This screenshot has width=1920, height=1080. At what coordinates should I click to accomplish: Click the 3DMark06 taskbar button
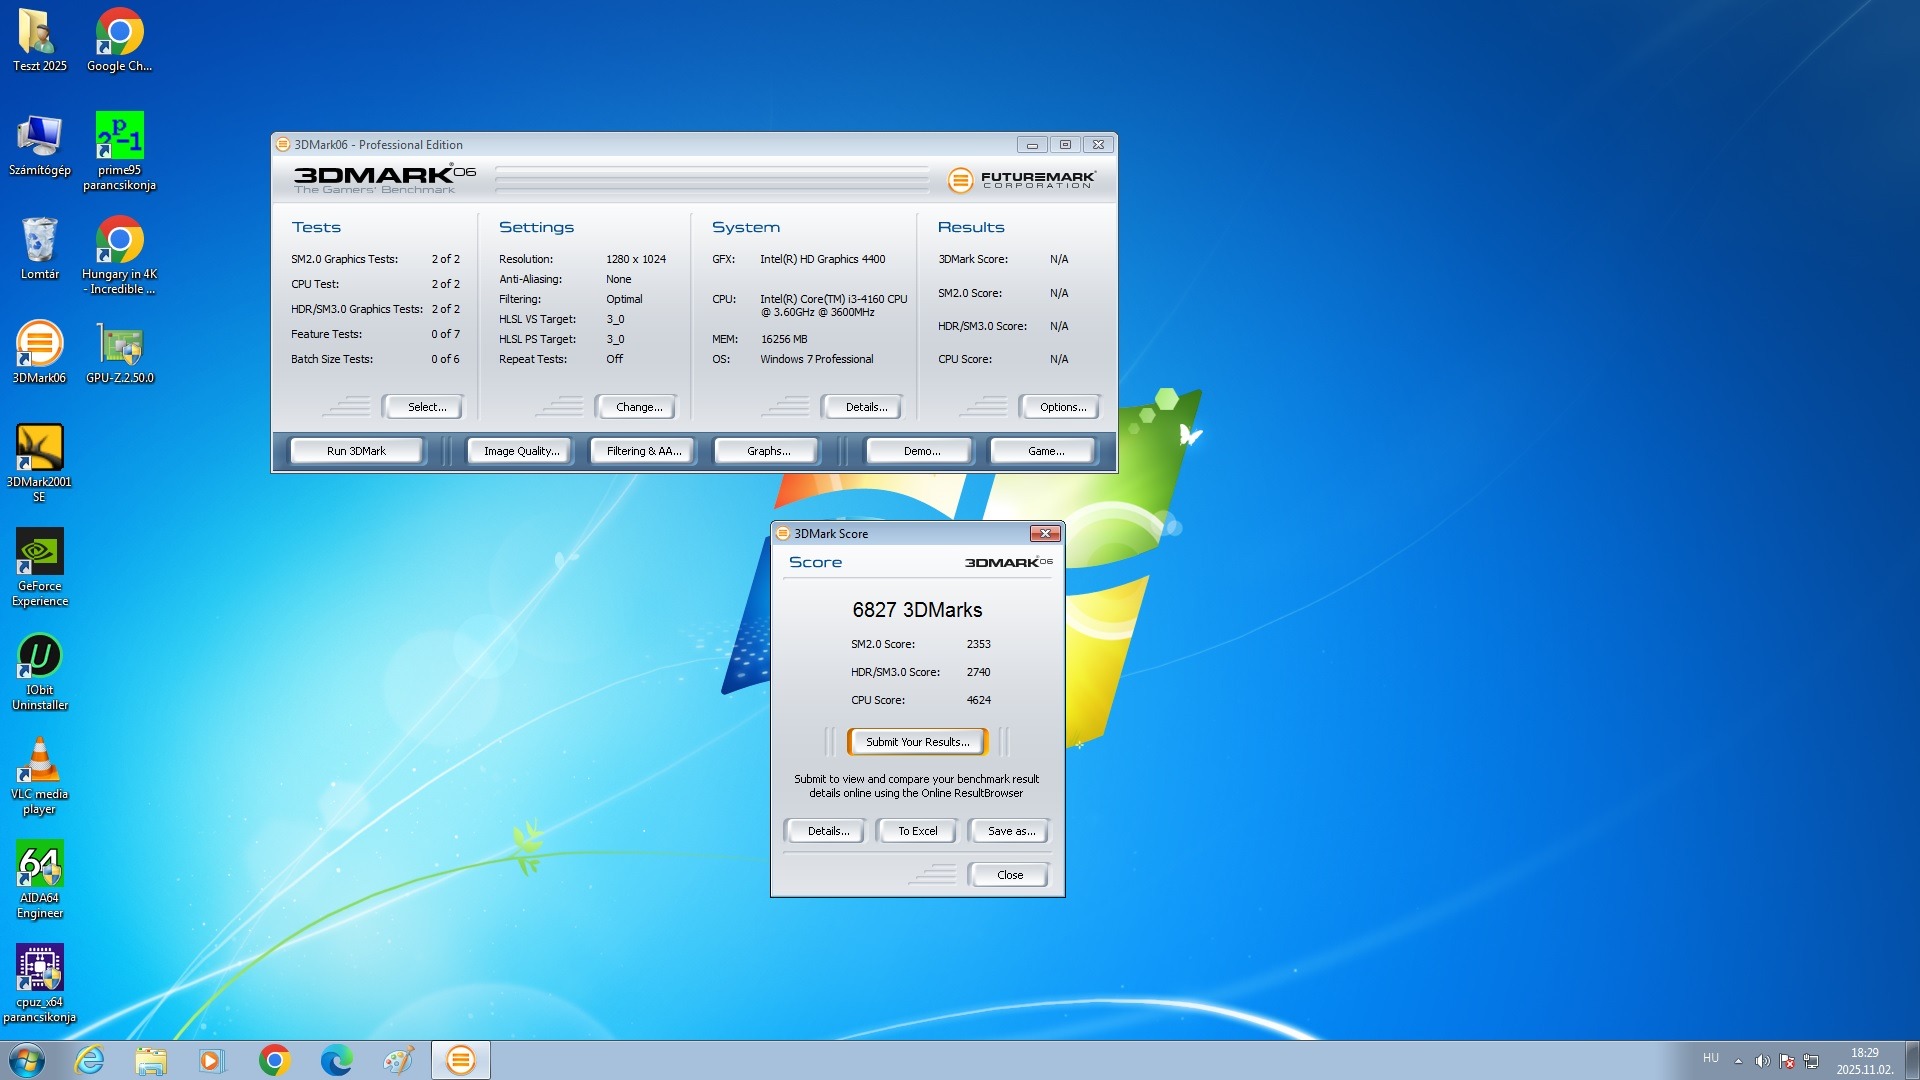(461, 1060)
